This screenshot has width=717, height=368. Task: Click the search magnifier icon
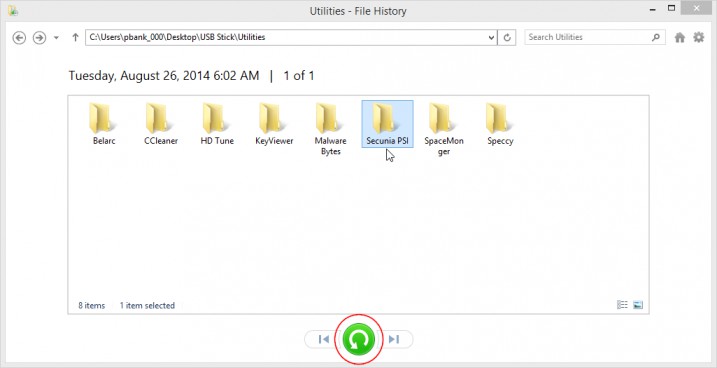click(x=656, y=37)
